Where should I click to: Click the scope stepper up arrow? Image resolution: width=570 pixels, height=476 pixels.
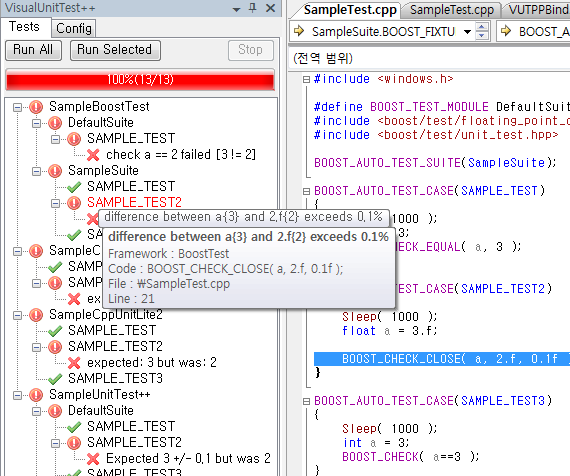482,27
